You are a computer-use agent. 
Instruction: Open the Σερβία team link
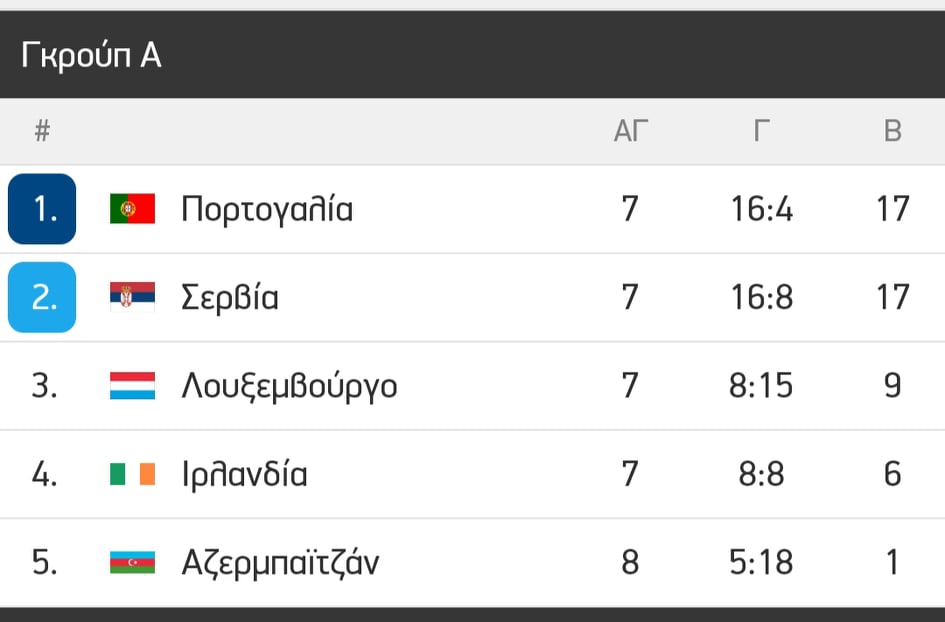230,298
